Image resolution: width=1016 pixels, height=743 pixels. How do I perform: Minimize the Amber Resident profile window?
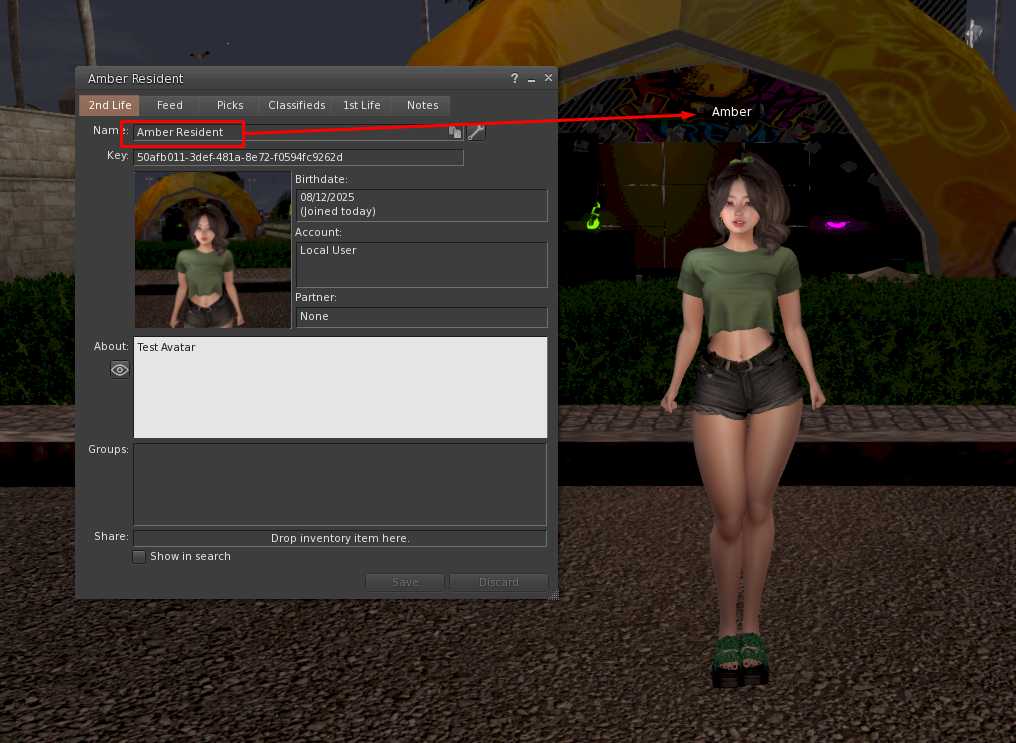click(x=531, y=79)
